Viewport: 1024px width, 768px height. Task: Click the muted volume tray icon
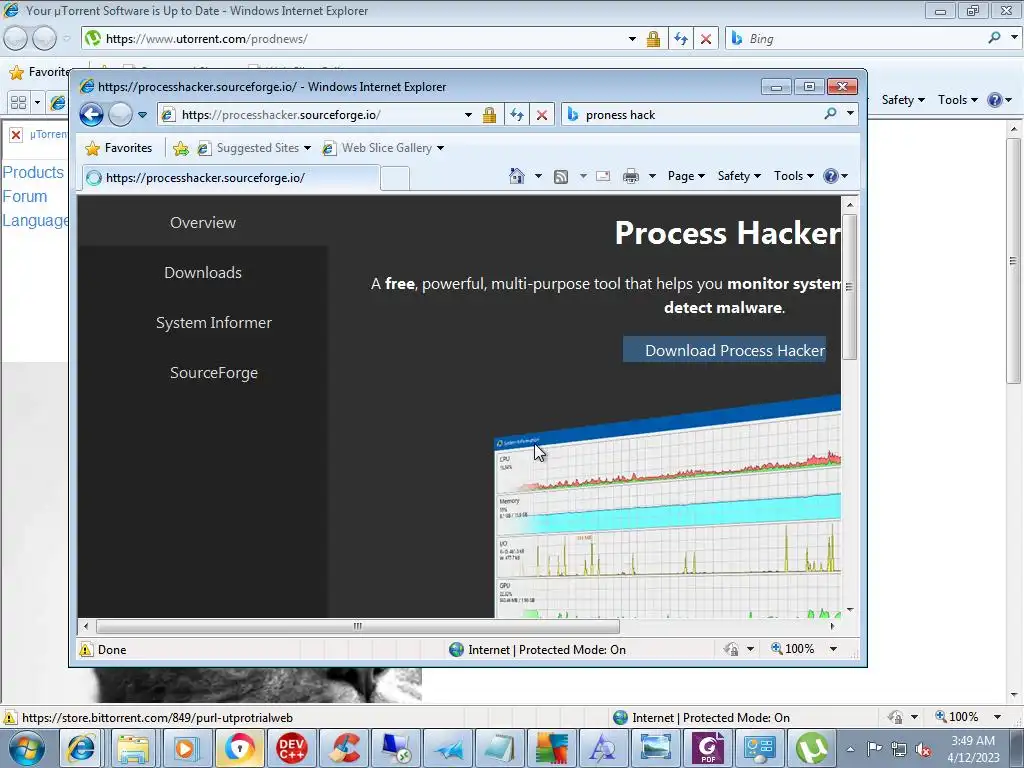click(923, 750)
